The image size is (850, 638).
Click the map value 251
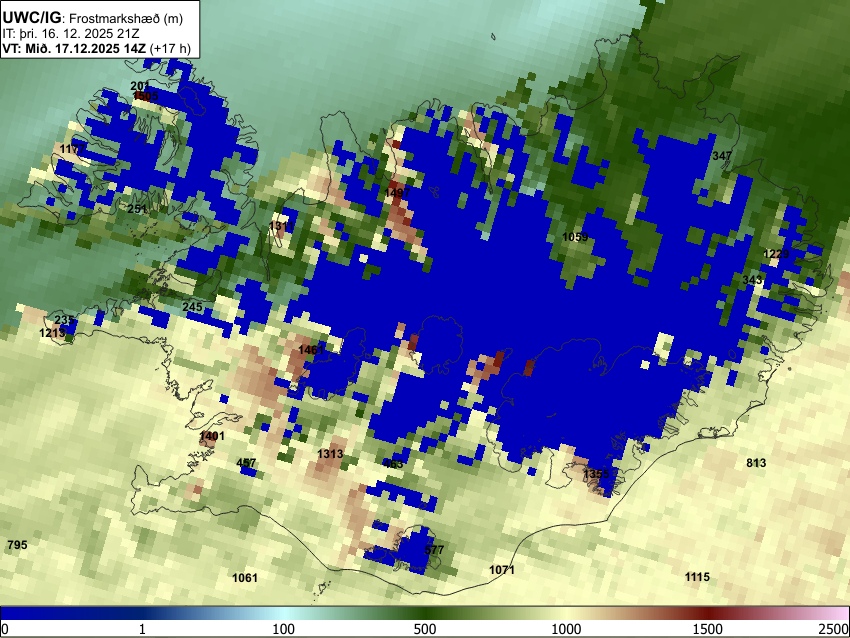tap(138, 209)
